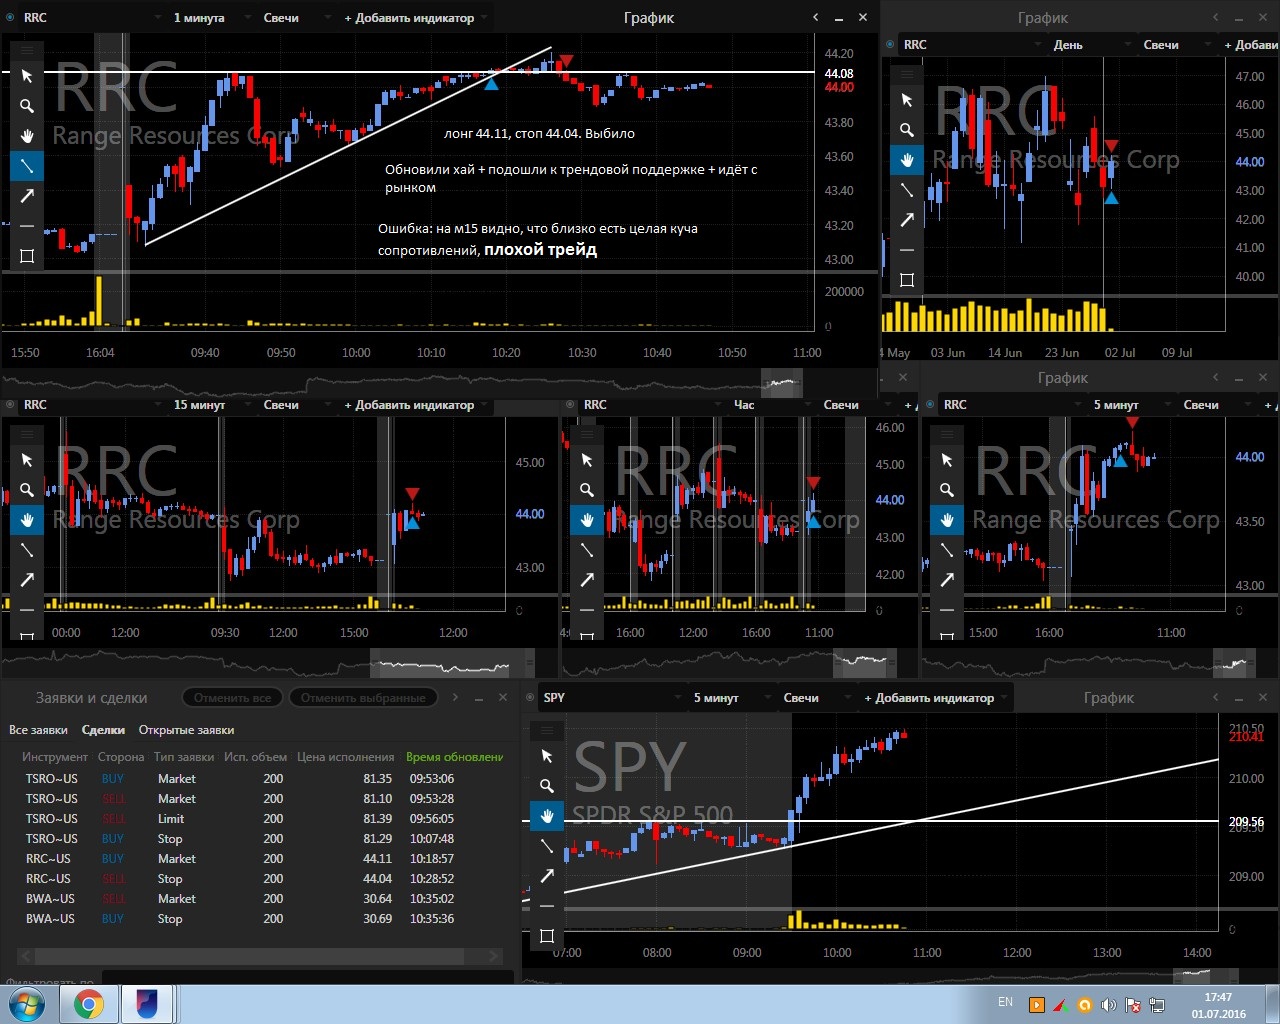Switch to the 'Сделки' tab

pyautogui.click(x=103, y=730)
